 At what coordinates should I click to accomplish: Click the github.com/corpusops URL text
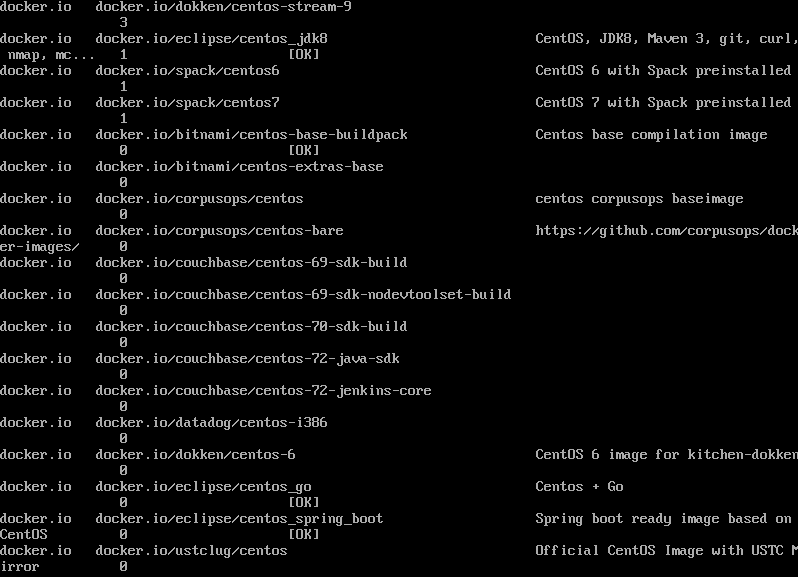[x=667, y=231]
